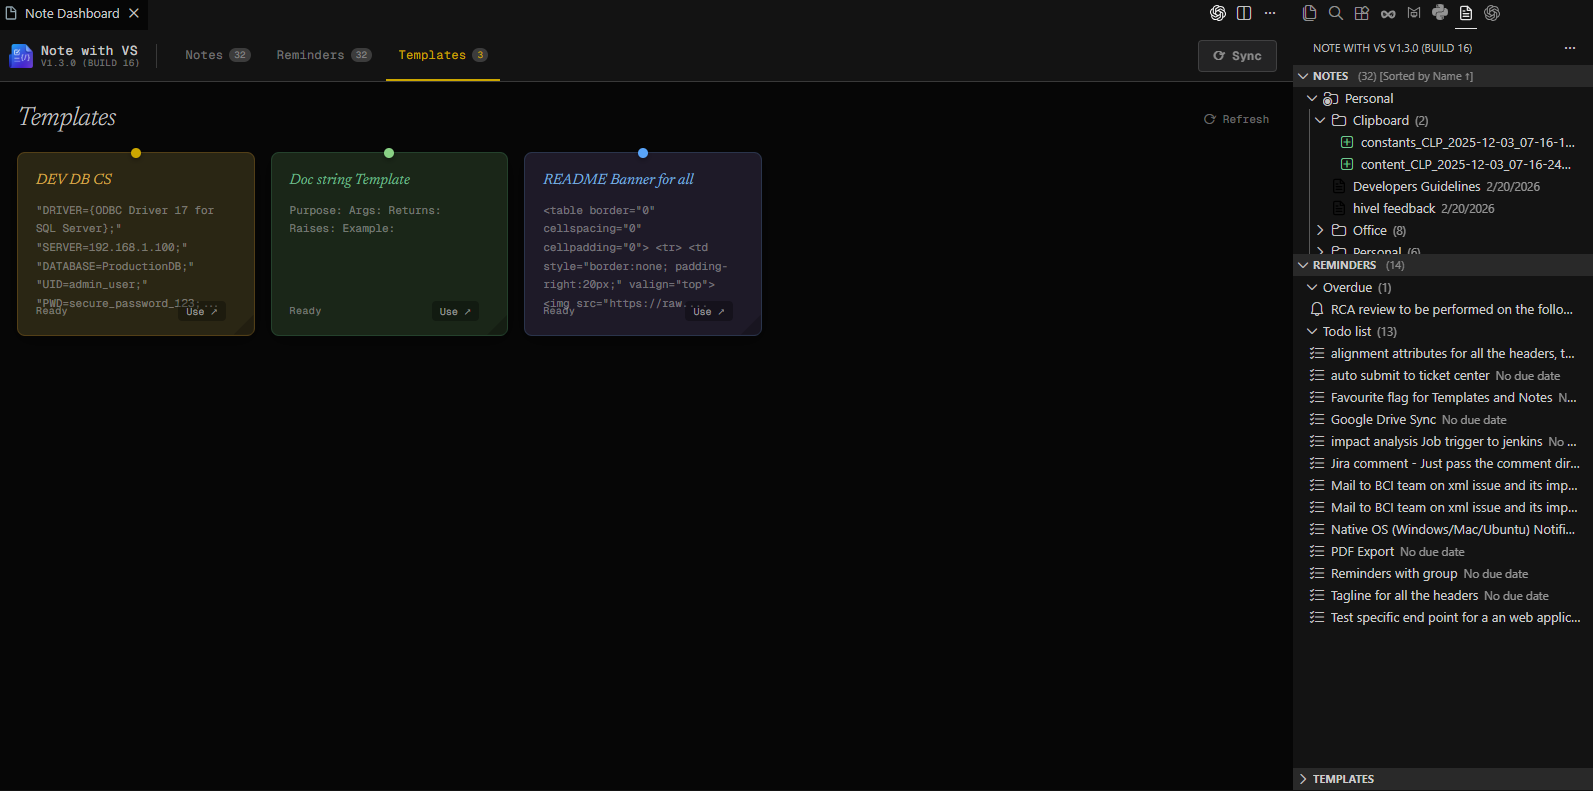
Task: Open Favourite flag for Templates todo
Action: pyautogui.click(x=1442, y=397)
